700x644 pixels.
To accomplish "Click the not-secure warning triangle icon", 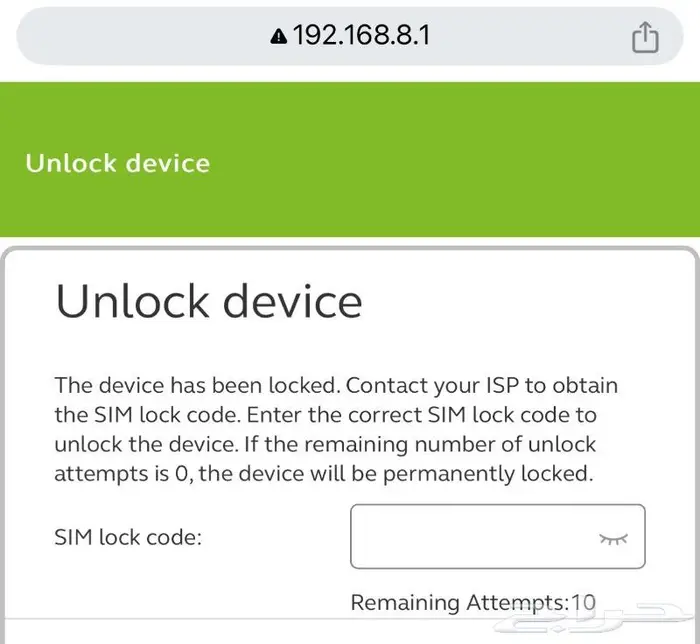I will [279, 37].
